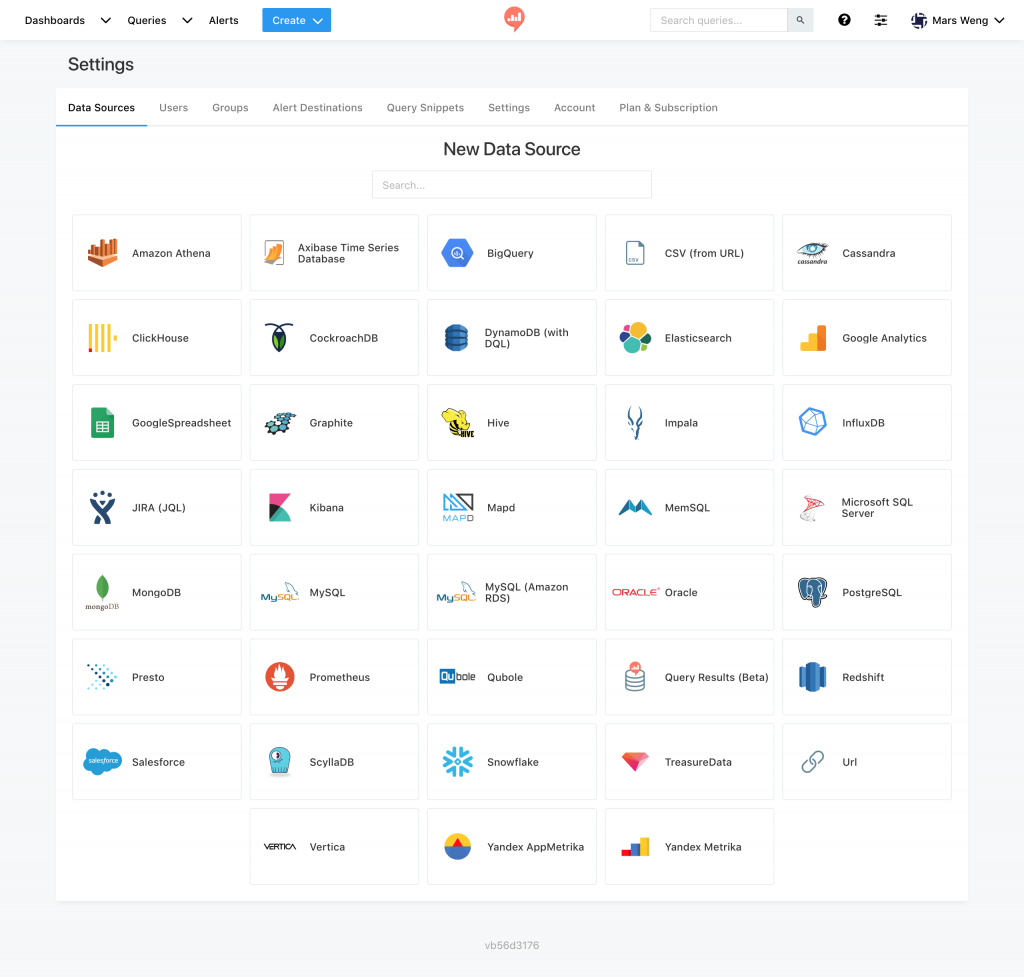Viewport: 1024px width, 977px height.
Task: Open the help question mark icon
Action: [x=844, y=20]
